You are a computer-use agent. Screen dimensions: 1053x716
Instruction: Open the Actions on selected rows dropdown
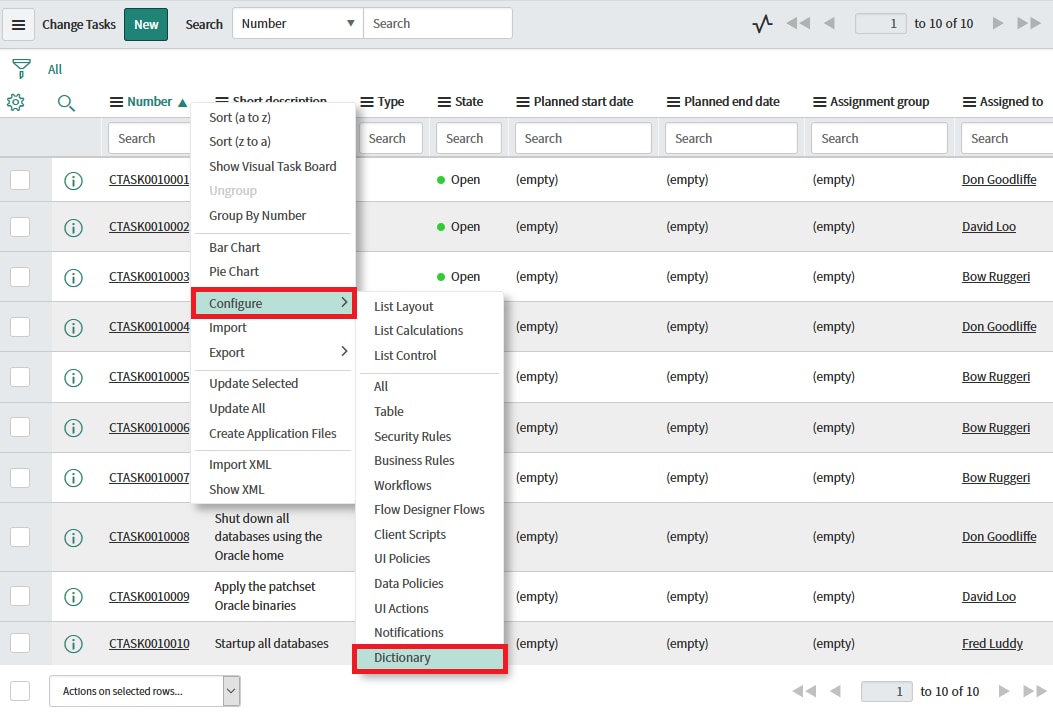point(144,690)
